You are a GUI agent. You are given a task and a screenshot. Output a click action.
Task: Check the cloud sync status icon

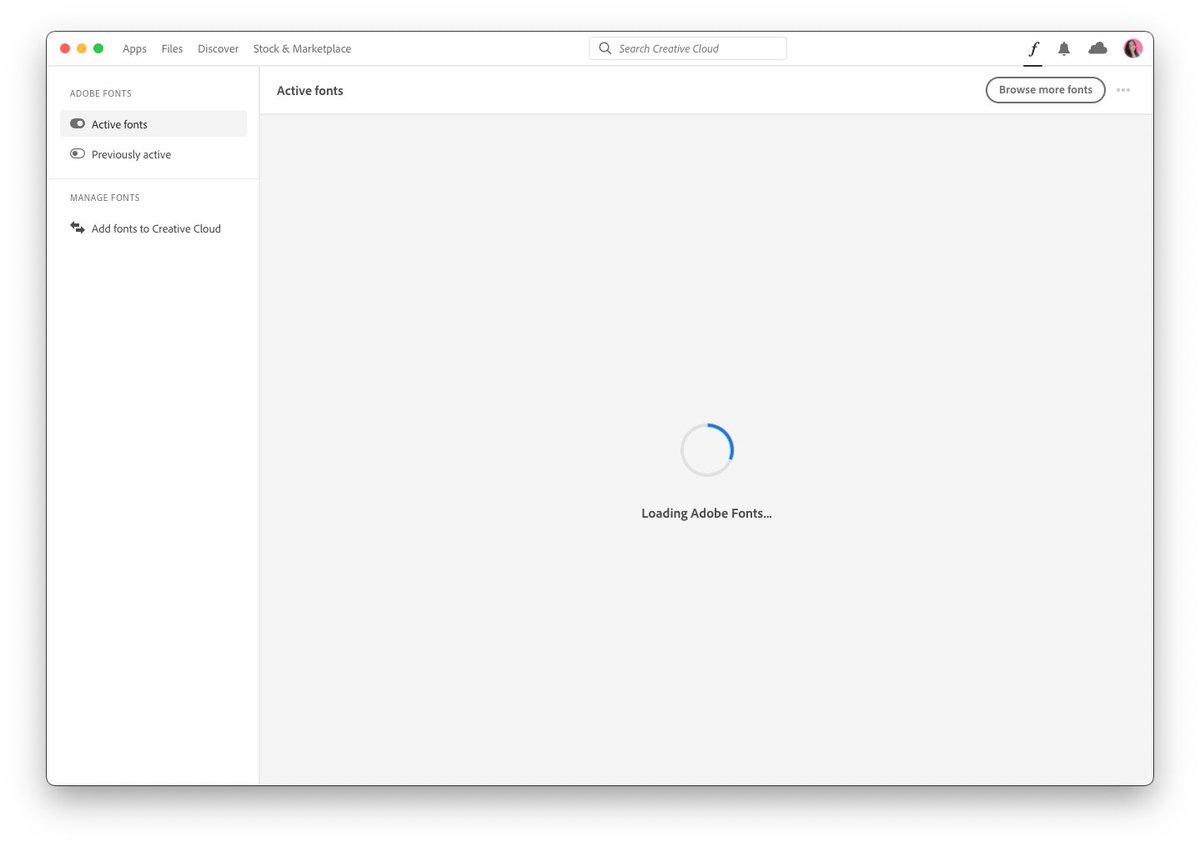(x=1098, y=48)
